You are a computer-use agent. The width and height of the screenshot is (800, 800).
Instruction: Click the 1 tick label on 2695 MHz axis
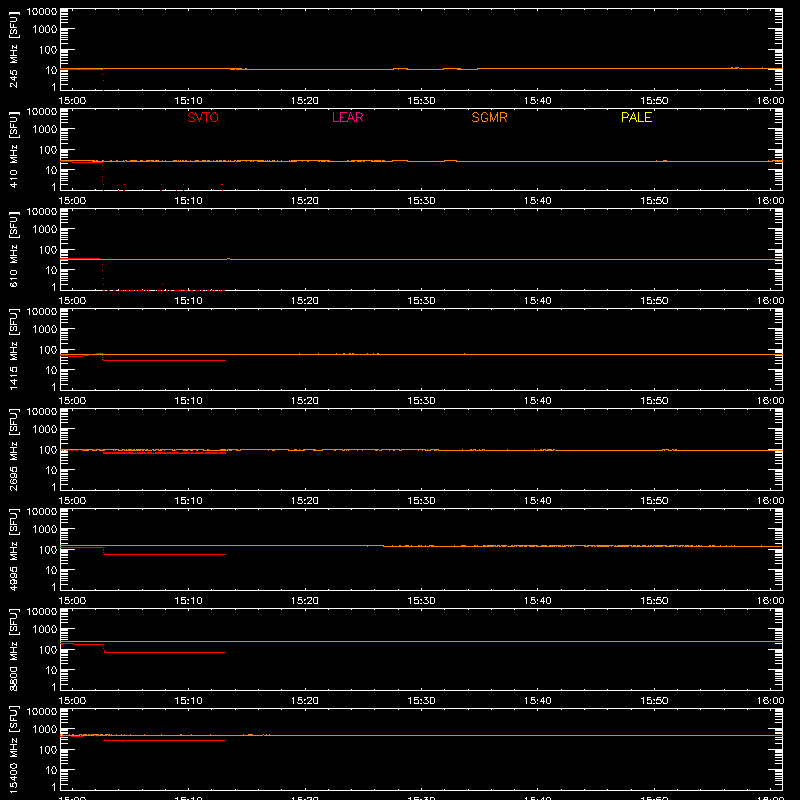[x=54, y=487]
